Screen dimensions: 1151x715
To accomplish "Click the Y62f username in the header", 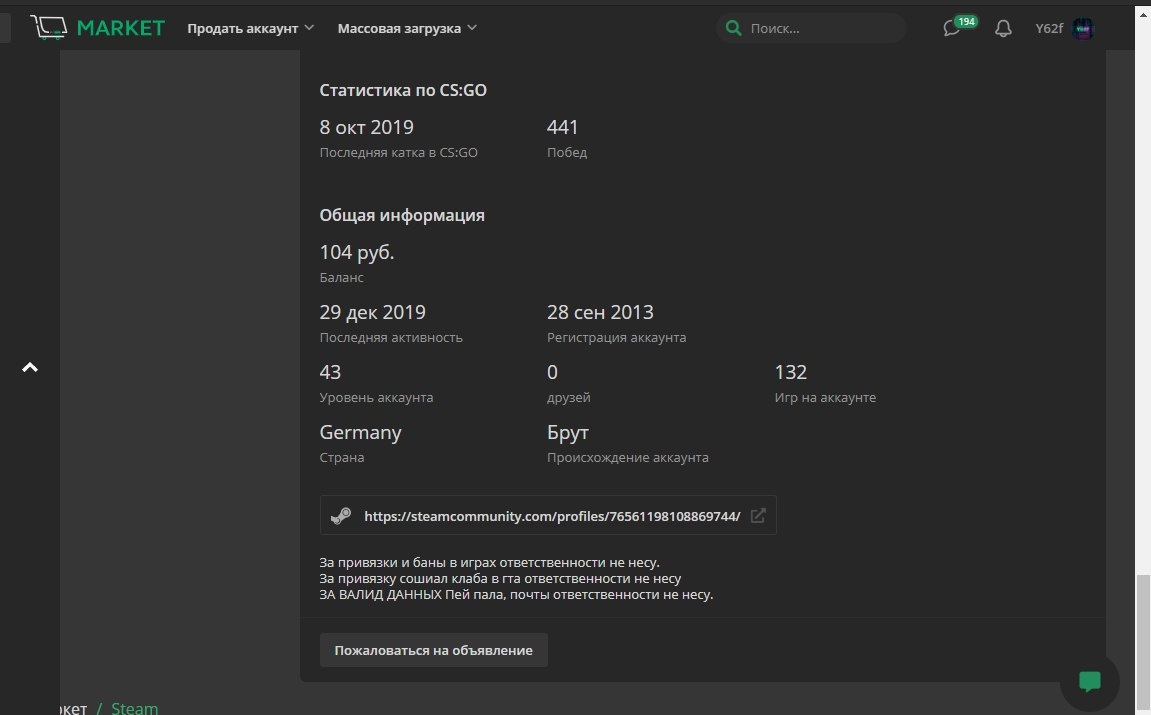I will point(1049,28).
